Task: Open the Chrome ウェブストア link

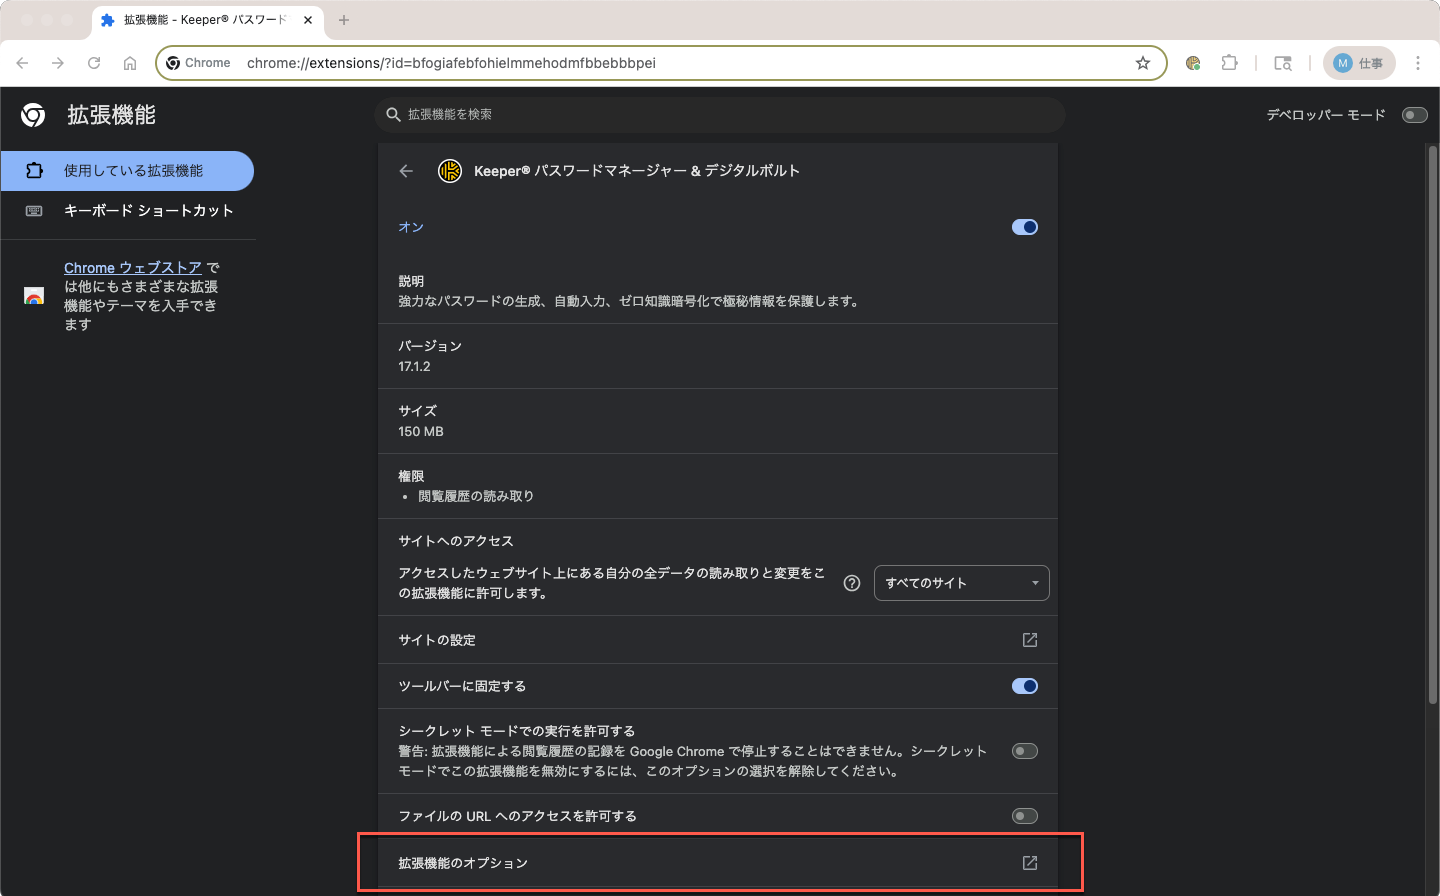Action: pos(132,268)
